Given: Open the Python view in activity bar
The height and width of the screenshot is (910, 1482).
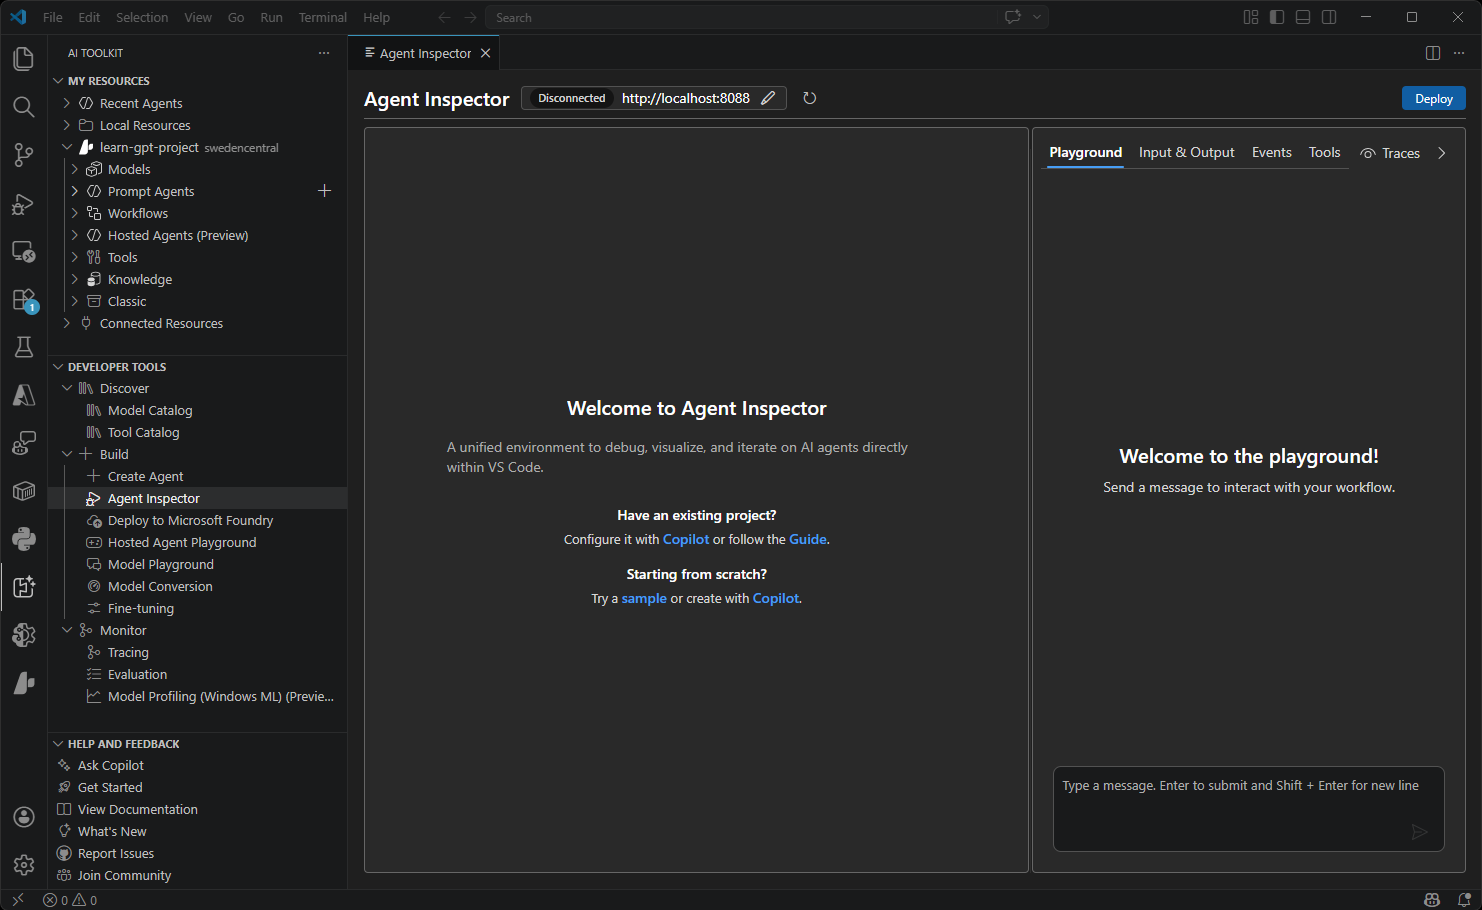Looking at the screenshot, I should point(24,539).
